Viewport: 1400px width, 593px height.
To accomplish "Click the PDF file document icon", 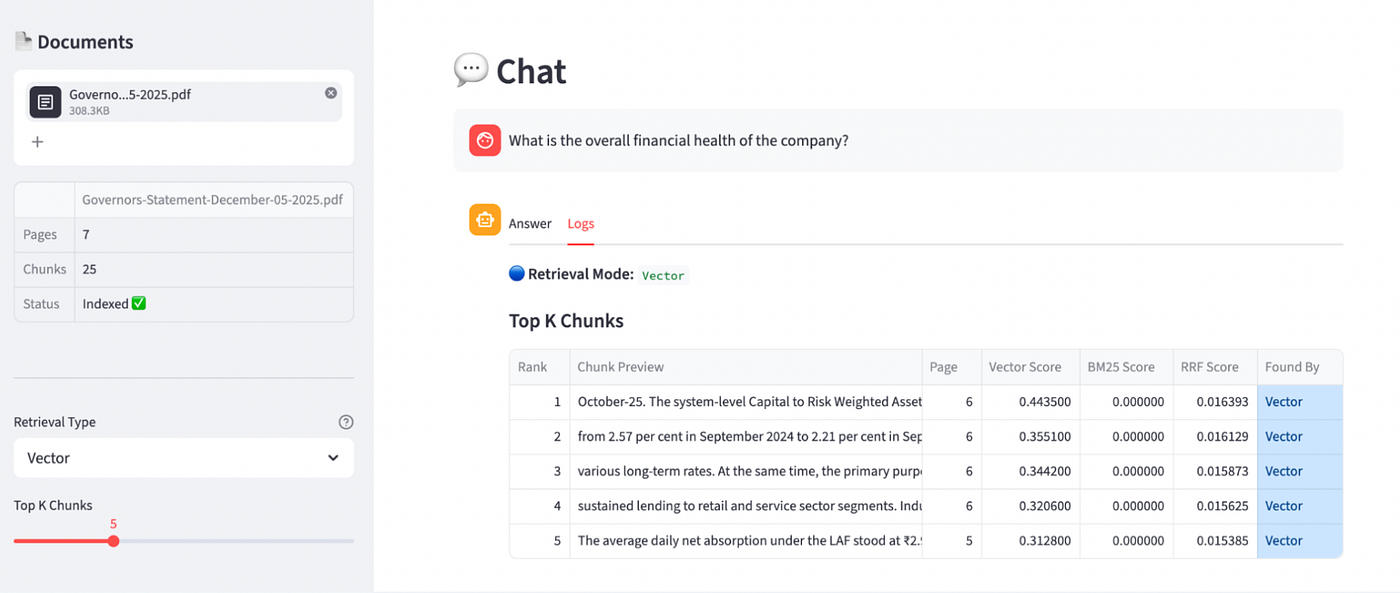I will click(x=45, y=102).
